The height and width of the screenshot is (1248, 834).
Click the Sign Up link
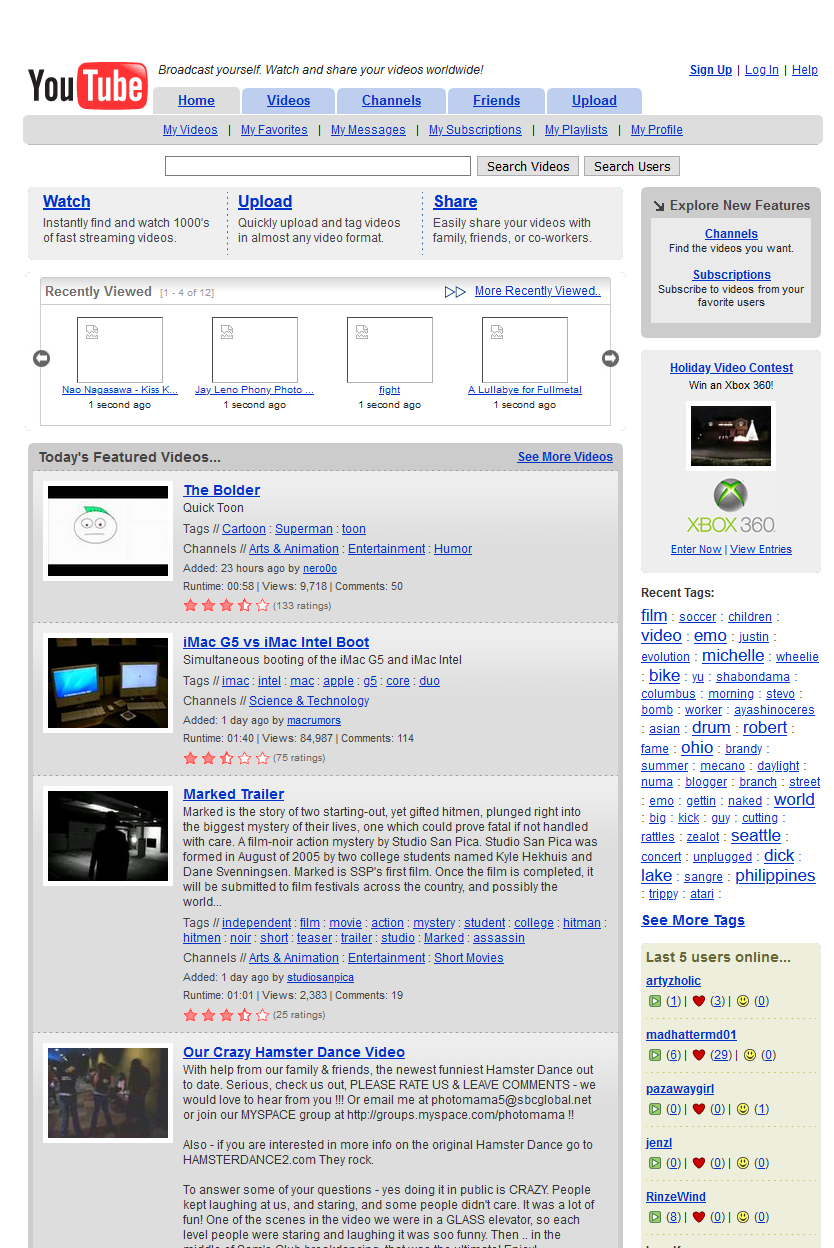[x=711, y=70]
